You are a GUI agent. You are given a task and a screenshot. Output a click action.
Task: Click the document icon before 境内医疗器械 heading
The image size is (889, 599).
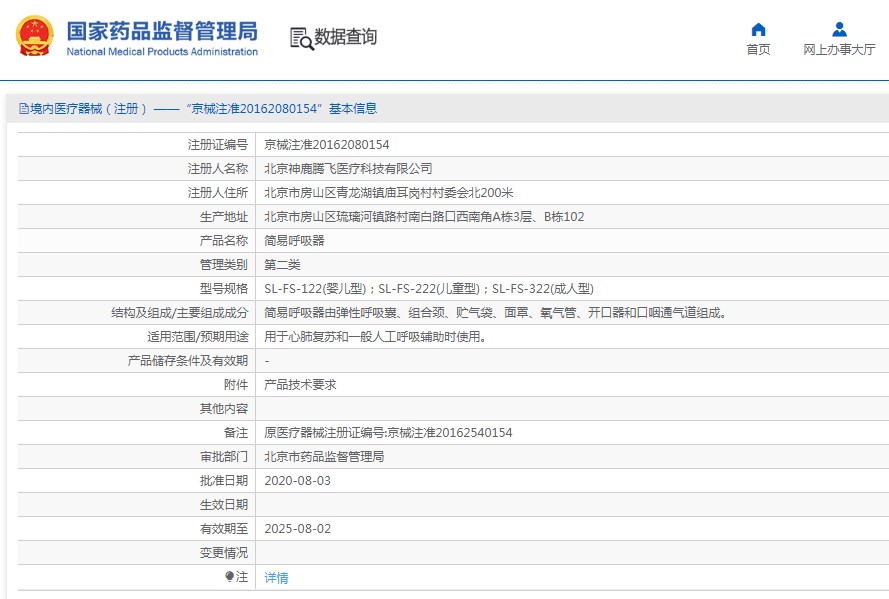23,108
